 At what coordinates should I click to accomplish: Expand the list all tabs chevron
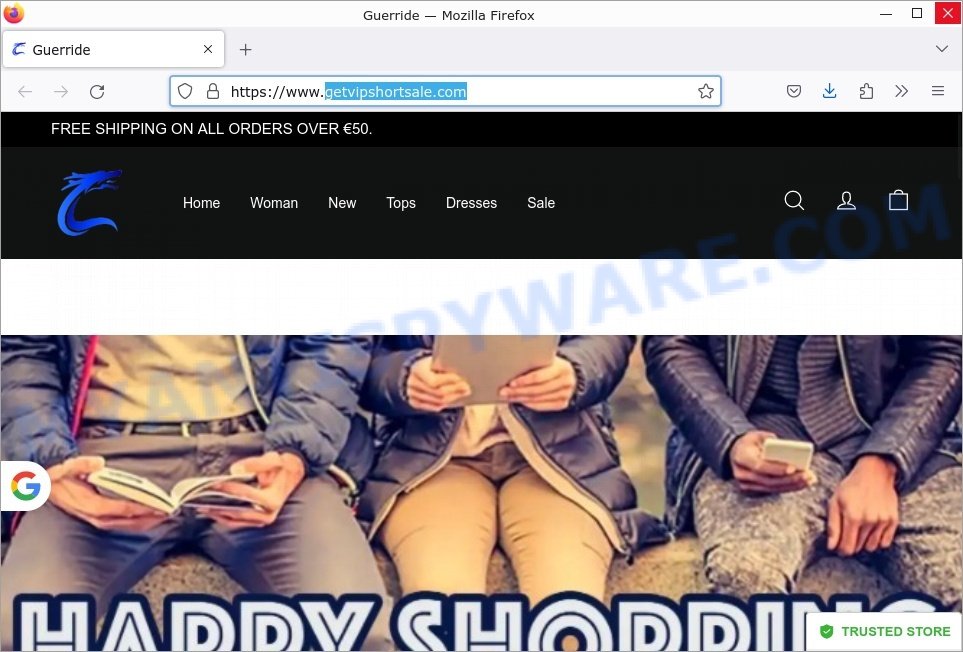click(x=942, y=49)
